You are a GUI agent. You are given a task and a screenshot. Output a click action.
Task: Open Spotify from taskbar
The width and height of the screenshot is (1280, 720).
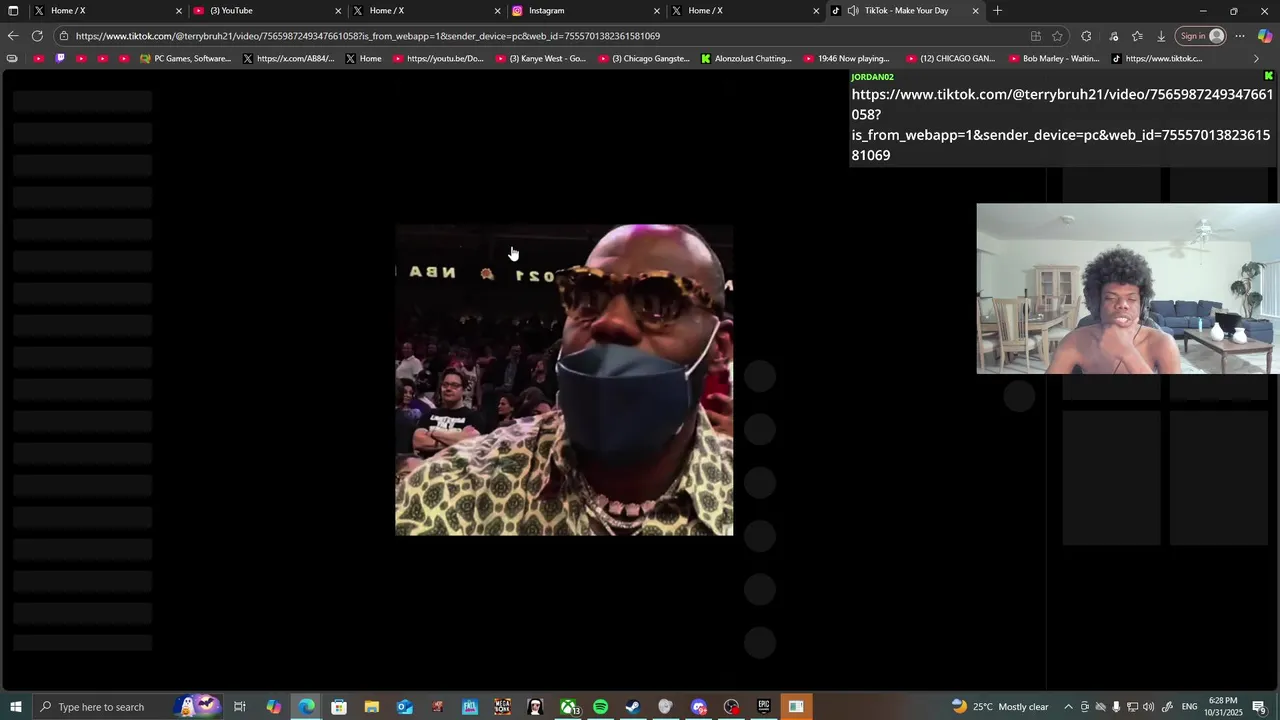point(600,707)
